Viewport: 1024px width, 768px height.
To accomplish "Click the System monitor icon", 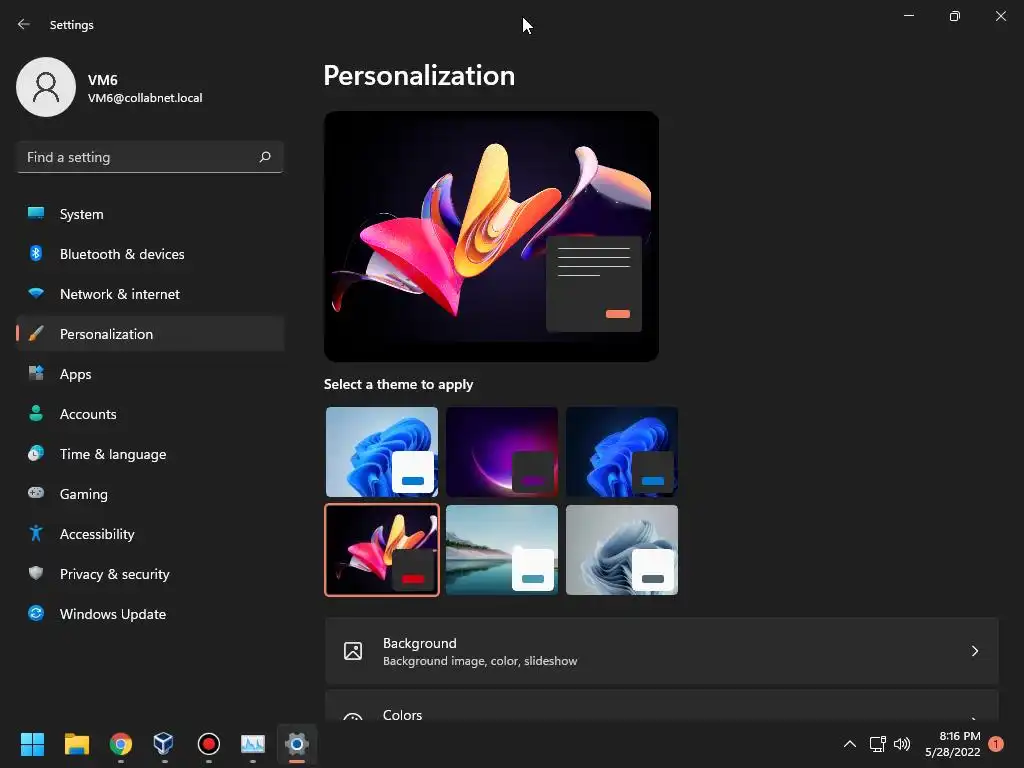I will pos(36,214).
